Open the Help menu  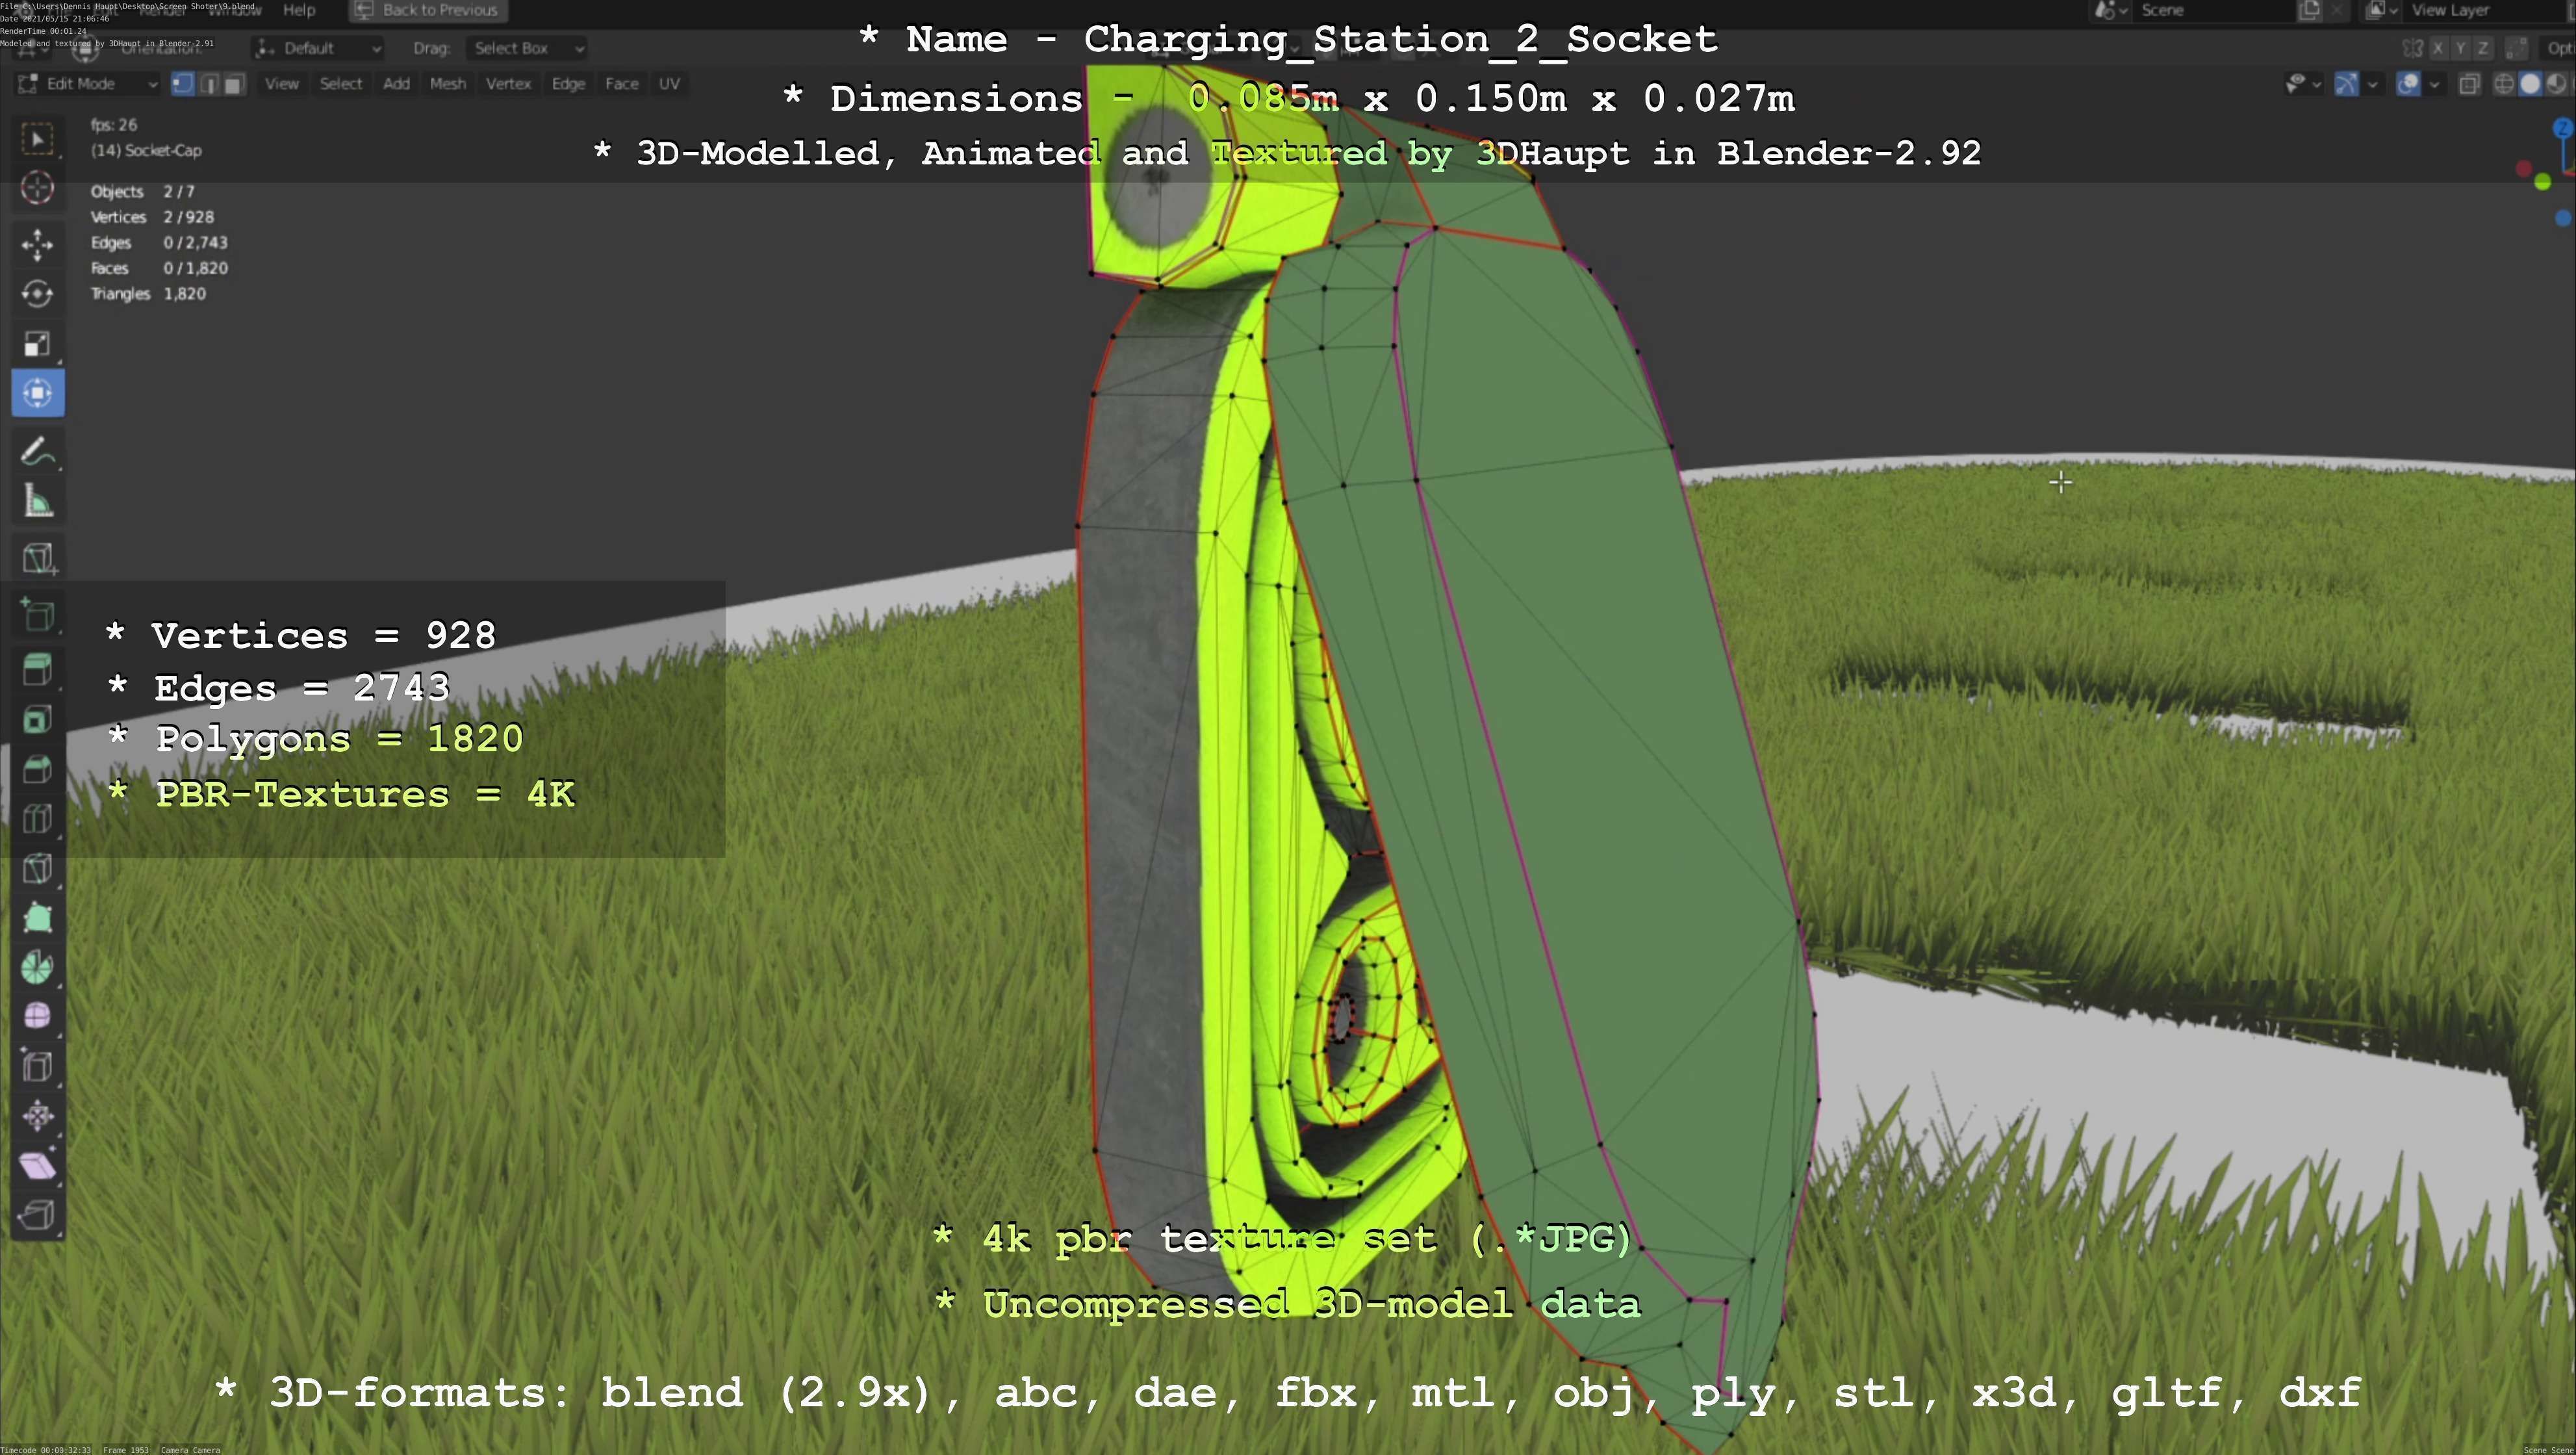coord(299,10)
